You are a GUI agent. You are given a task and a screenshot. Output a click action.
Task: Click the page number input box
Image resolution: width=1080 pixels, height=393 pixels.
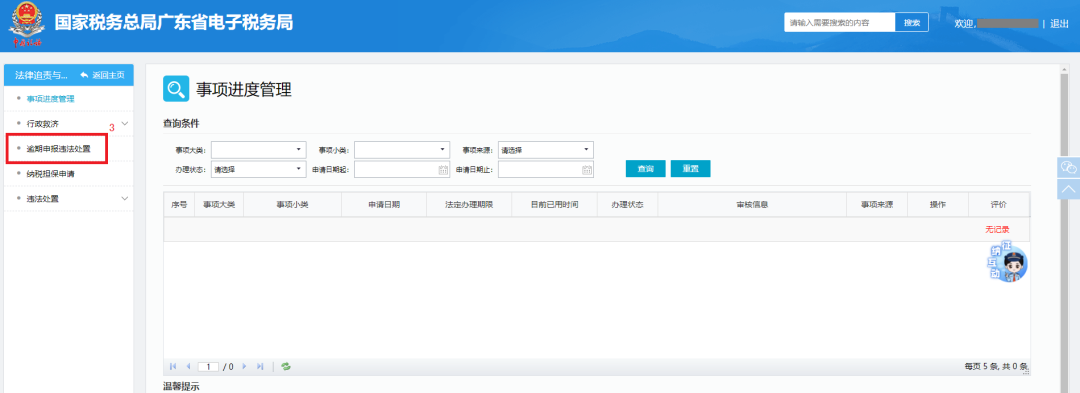click(208, 367)
